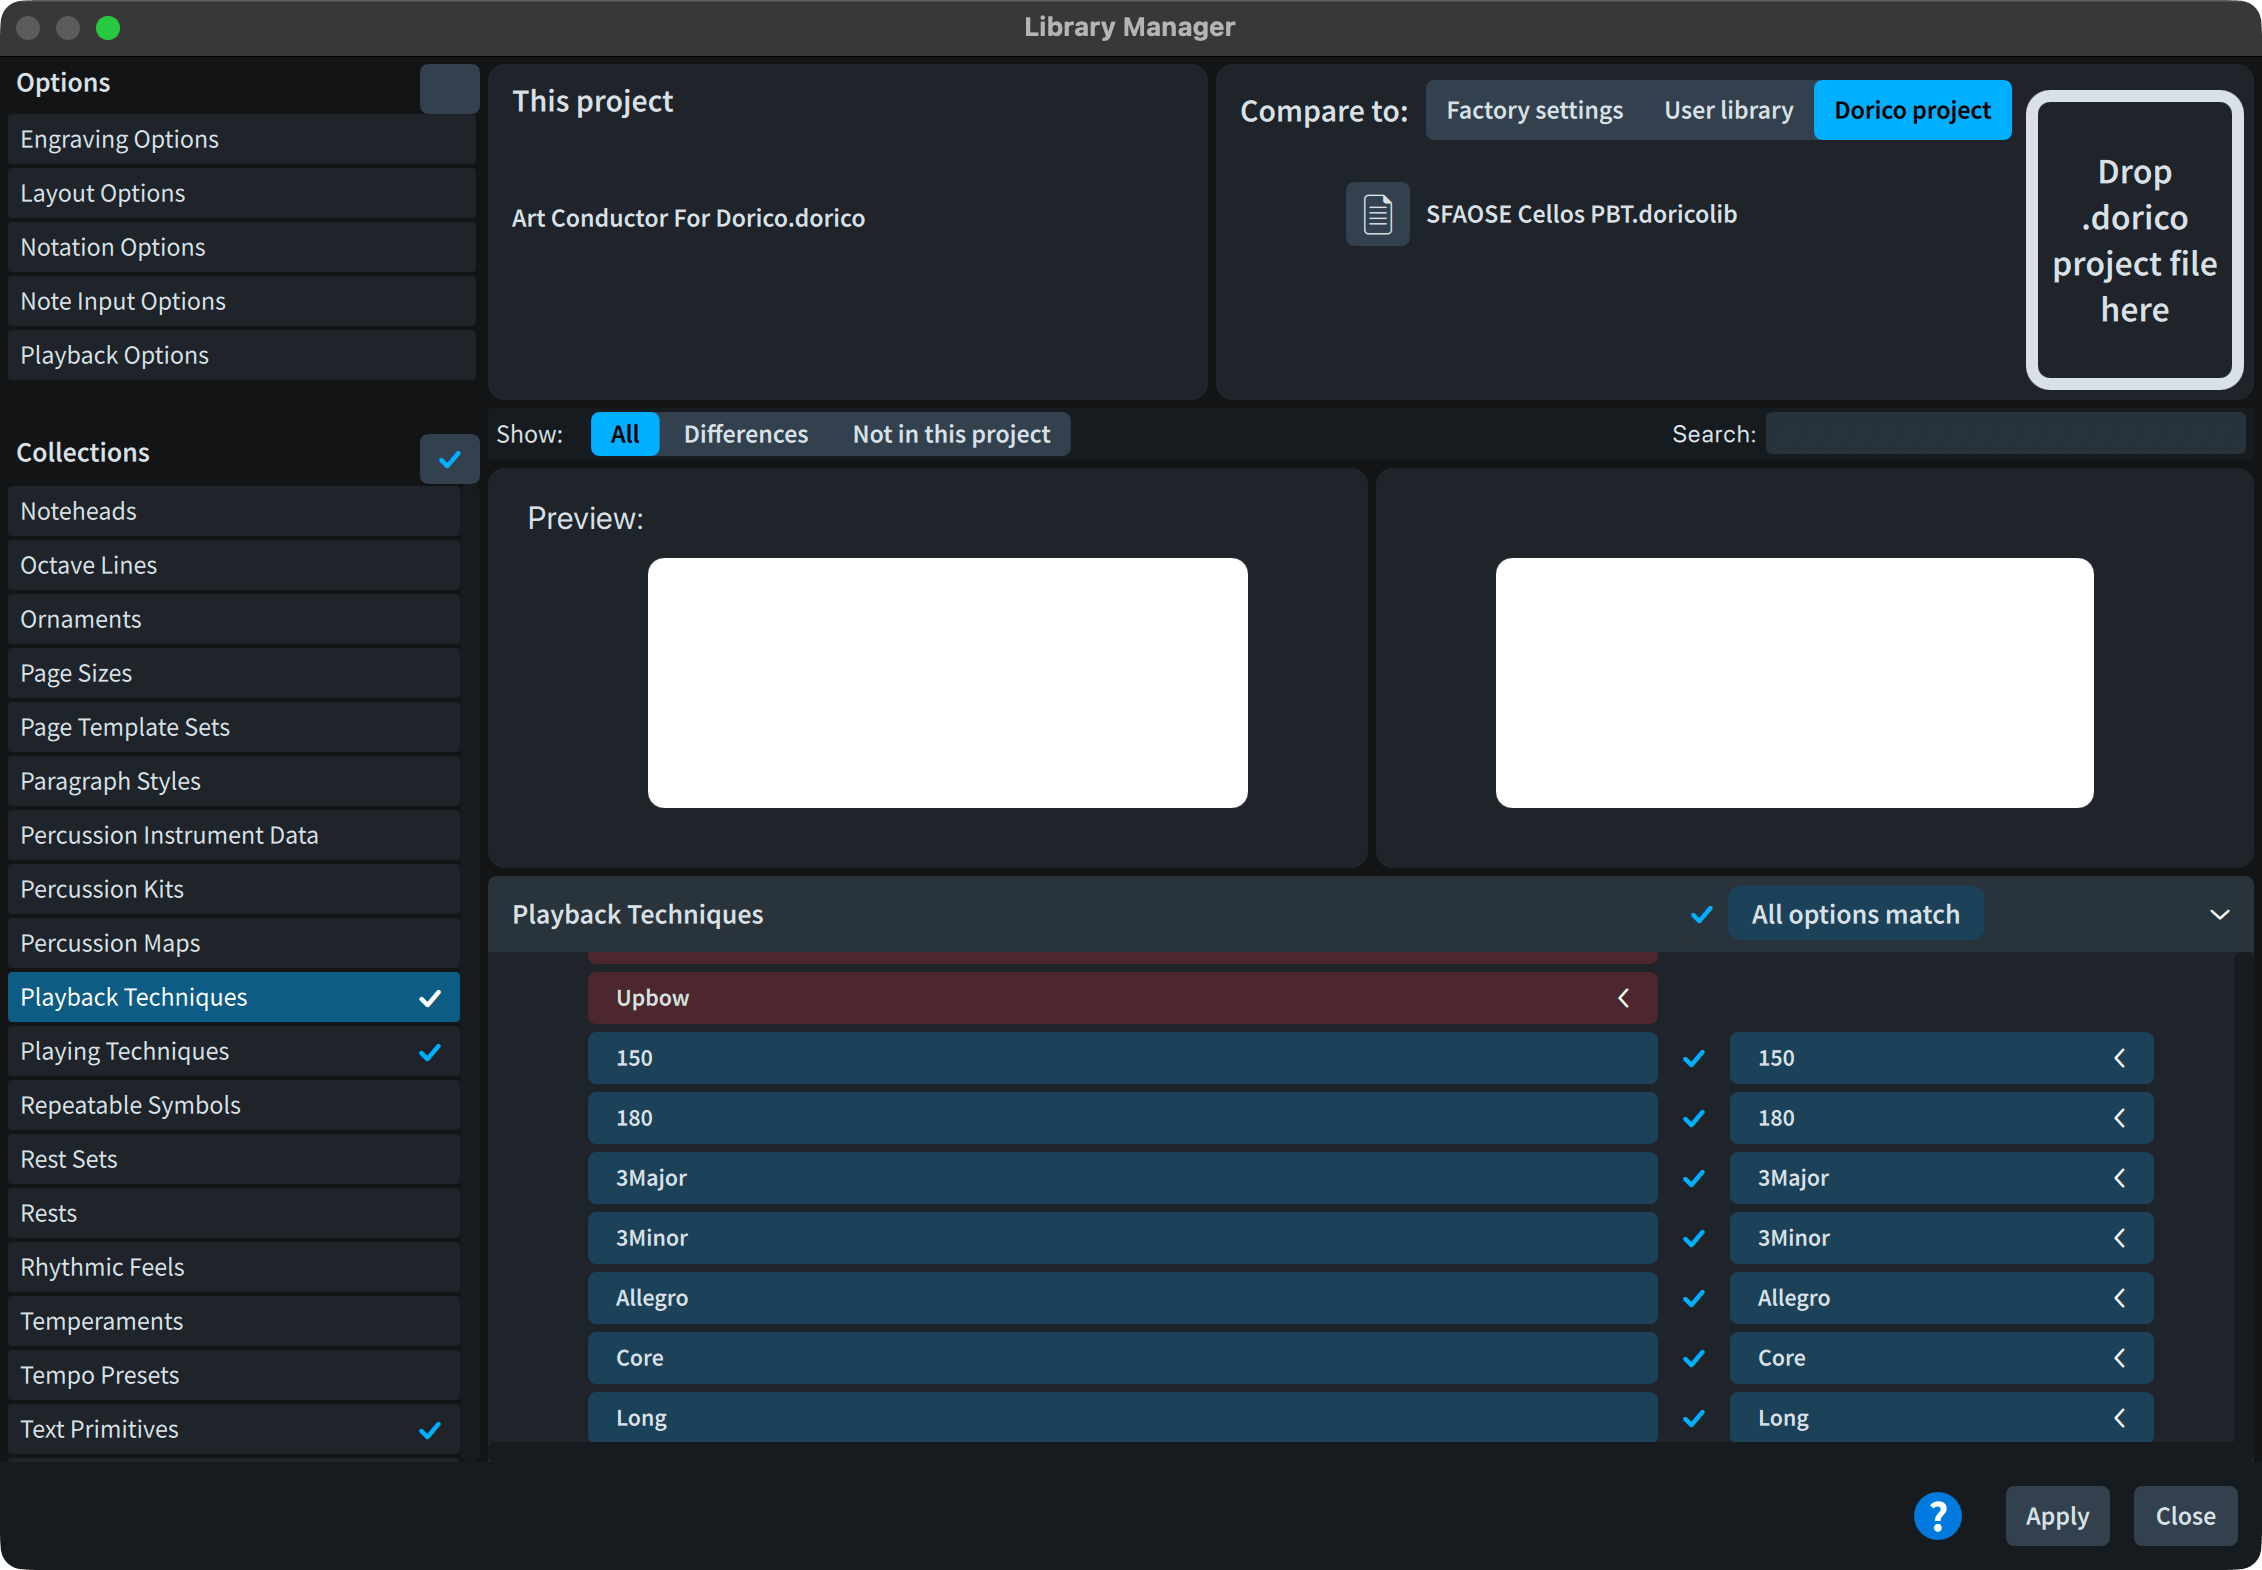The width and height of the screenshot is (2262, 1570).
Task: Toggle the checkmark beside Playing Techniques
Action: pos(430,1052)
